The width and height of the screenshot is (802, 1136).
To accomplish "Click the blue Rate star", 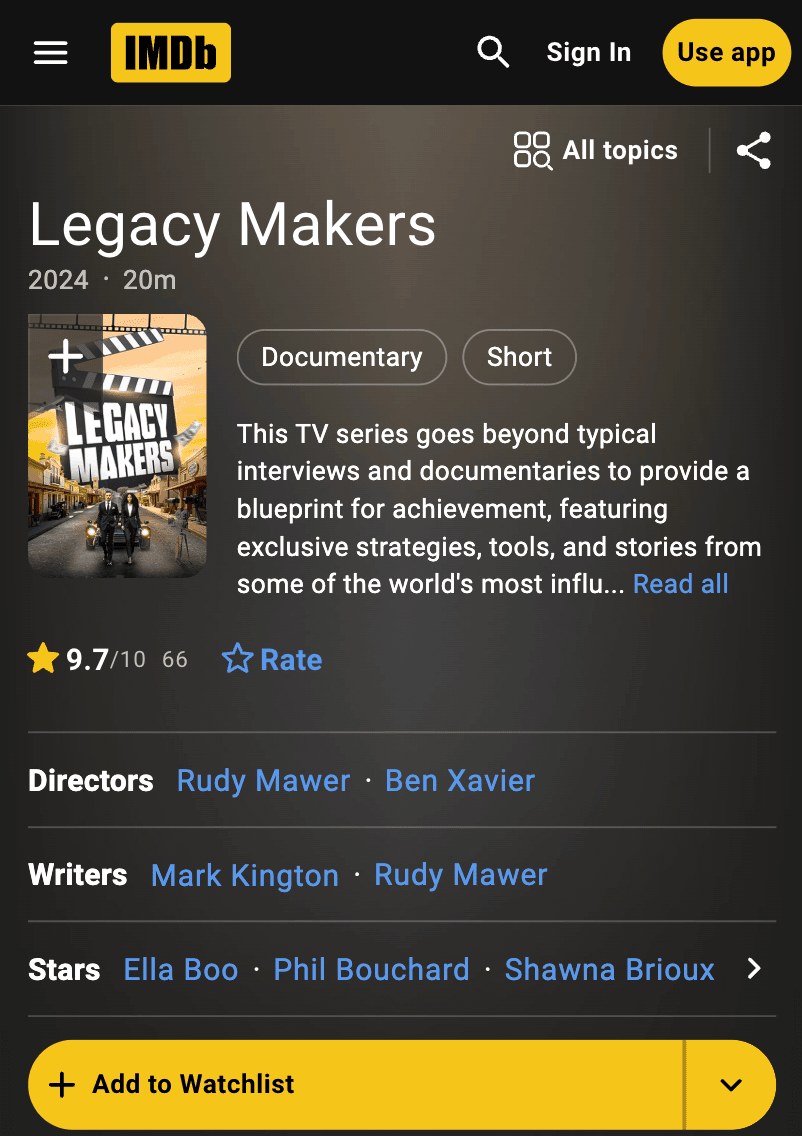I will (x=237, y=659).
